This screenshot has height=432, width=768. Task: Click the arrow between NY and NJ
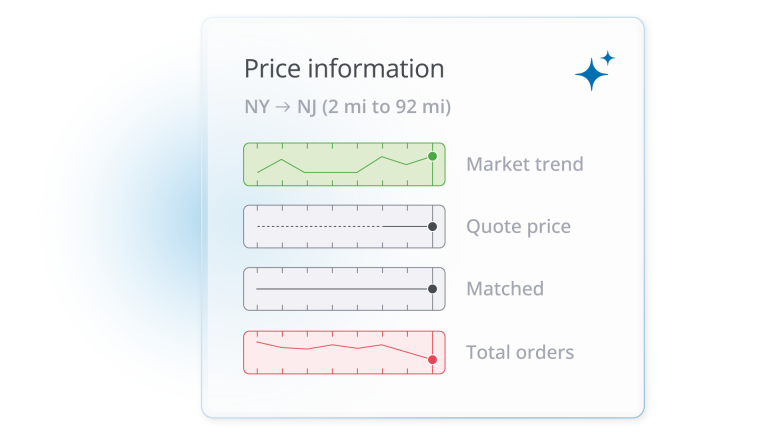283,106
